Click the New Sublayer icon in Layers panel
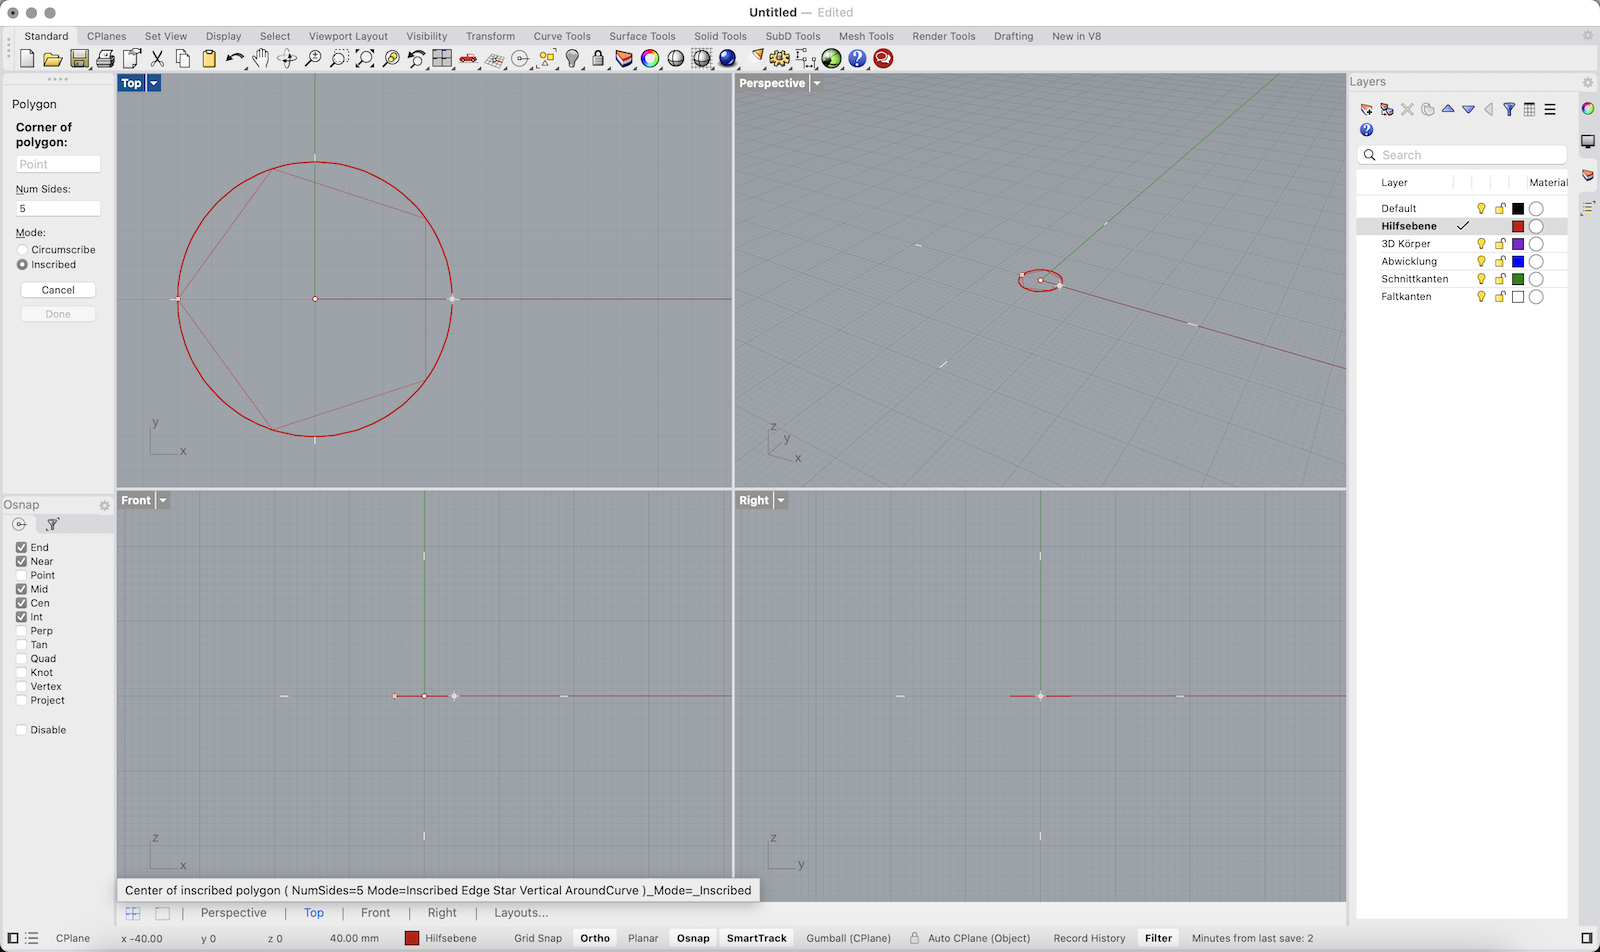 (x=1387, y=109)
